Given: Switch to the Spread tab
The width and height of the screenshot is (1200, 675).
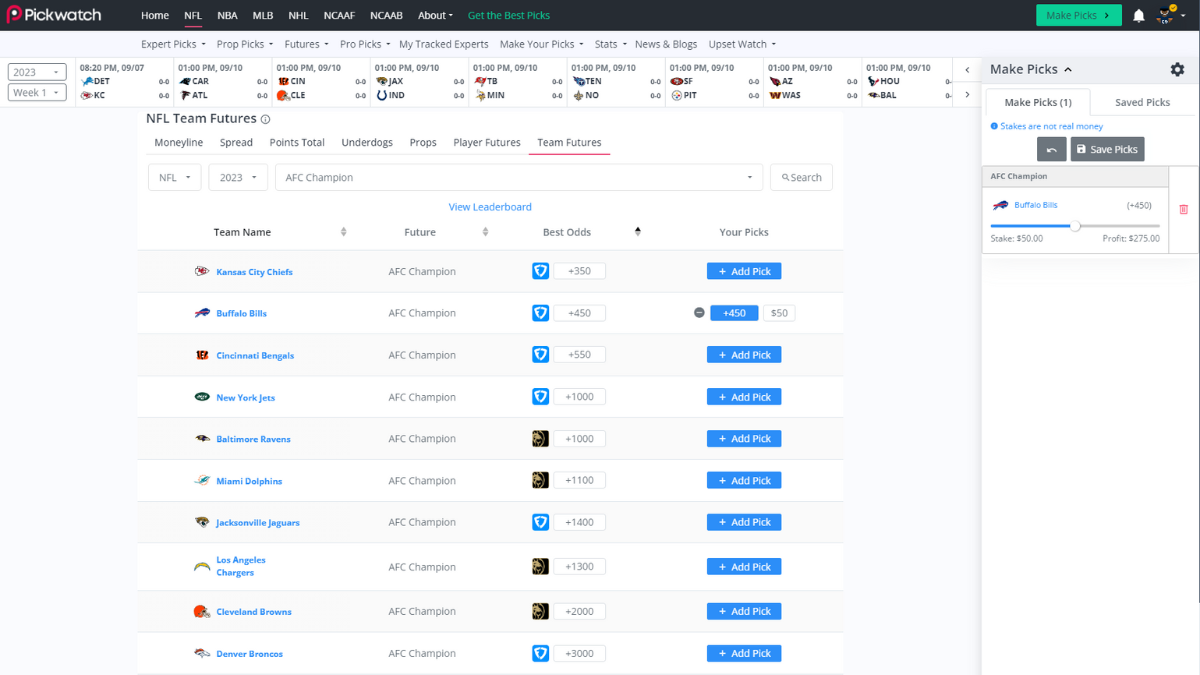Looking at the screenshot, I should pyautogui.click(x=236, y=143).
